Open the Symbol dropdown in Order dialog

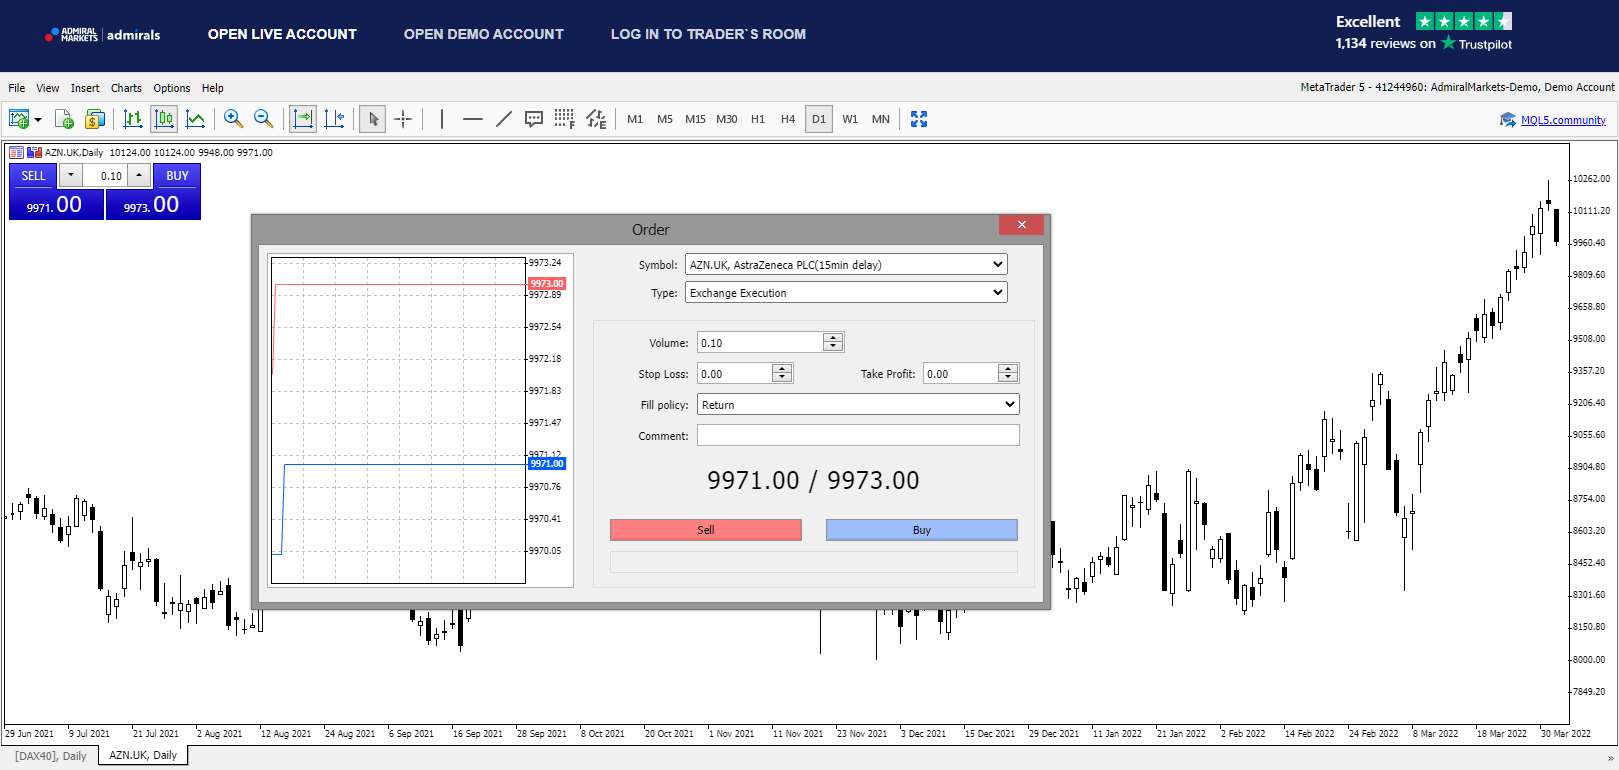click(846, 265)
